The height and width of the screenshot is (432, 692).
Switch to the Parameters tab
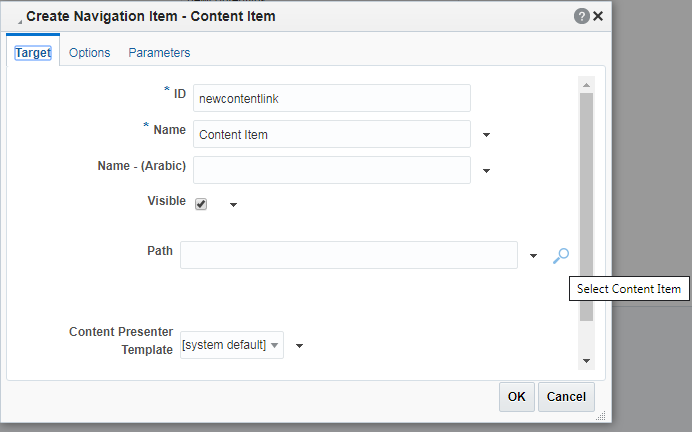[159, 53]
